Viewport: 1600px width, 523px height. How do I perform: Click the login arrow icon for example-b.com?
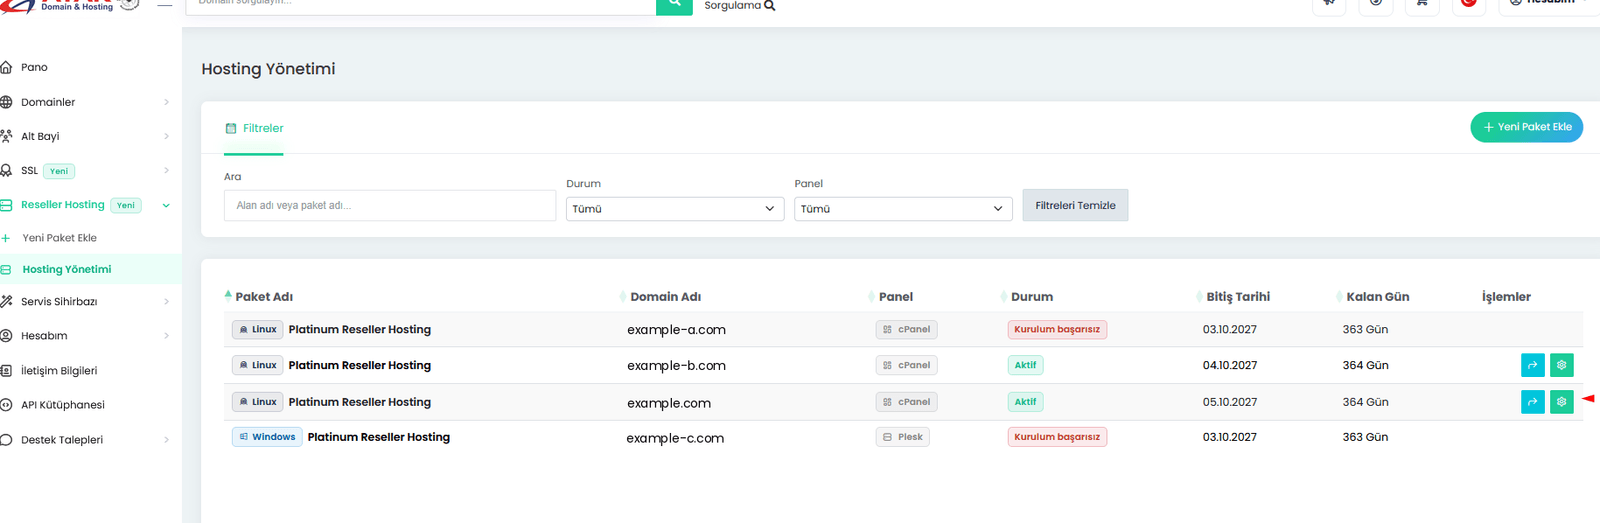pyautogui.click(x=1532, y=365)
